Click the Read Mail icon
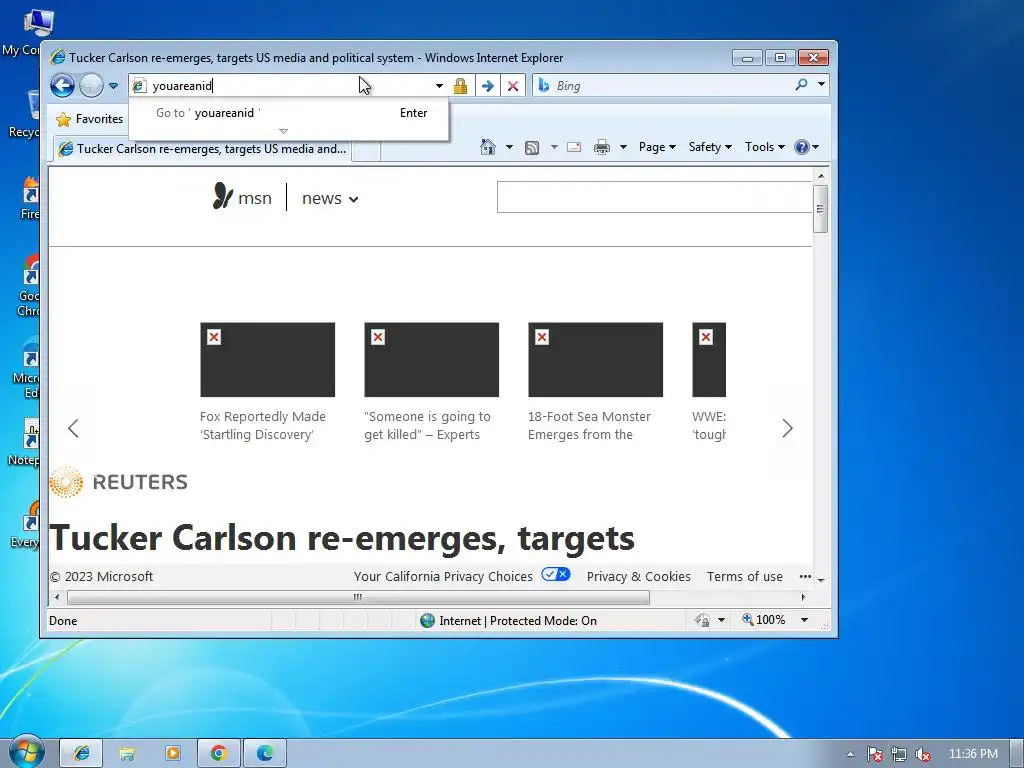Screen dimensions: 1024x768 pyautogui.click(x=574, y=147)
